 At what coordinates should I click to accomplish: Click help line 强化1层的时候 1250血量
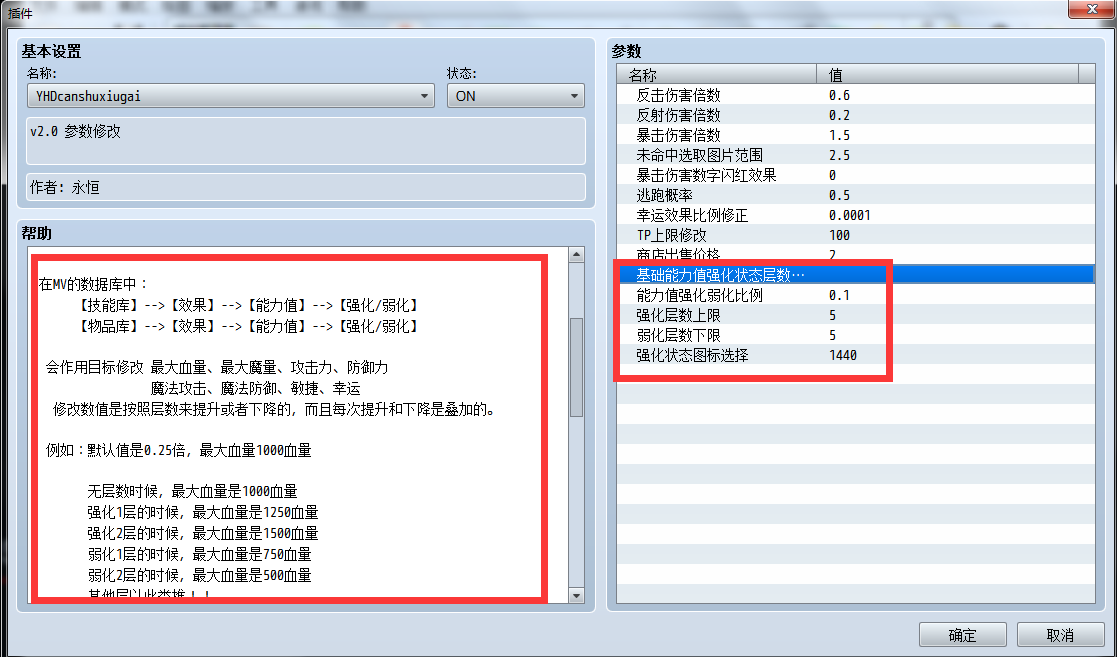(202, 512)
